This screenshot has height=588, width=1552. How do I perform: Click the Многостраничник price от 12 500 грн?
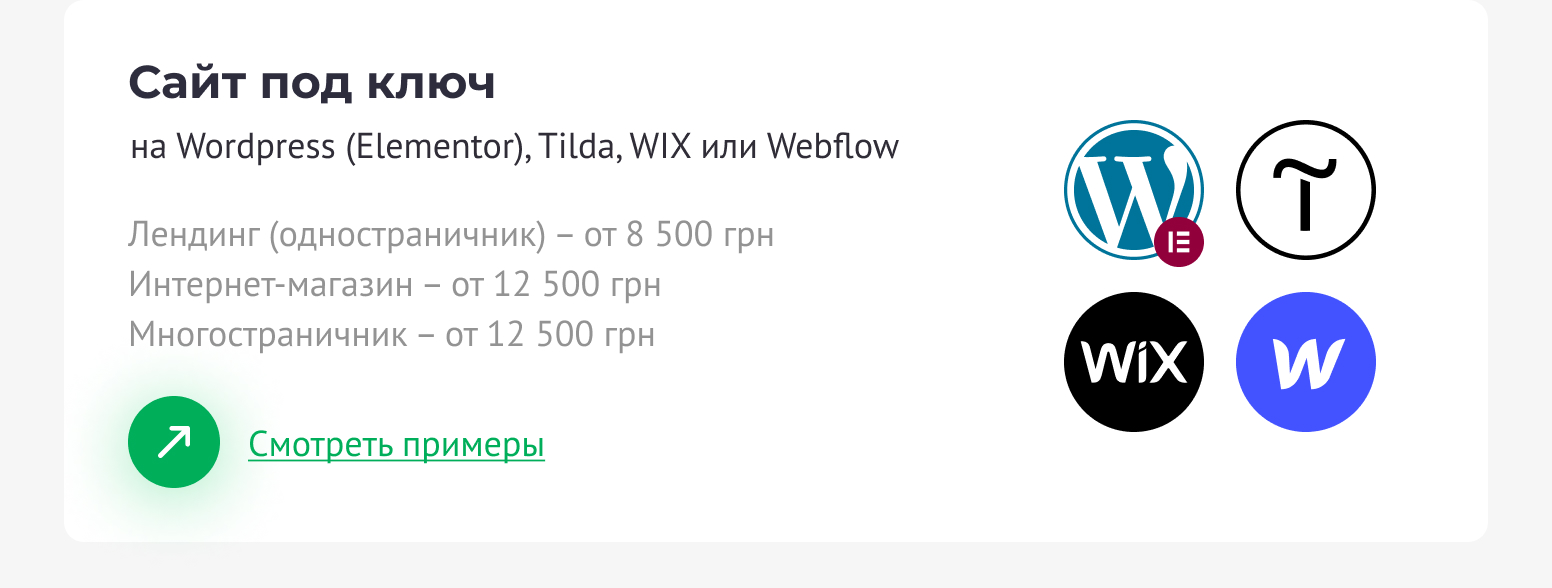[550, 334]
